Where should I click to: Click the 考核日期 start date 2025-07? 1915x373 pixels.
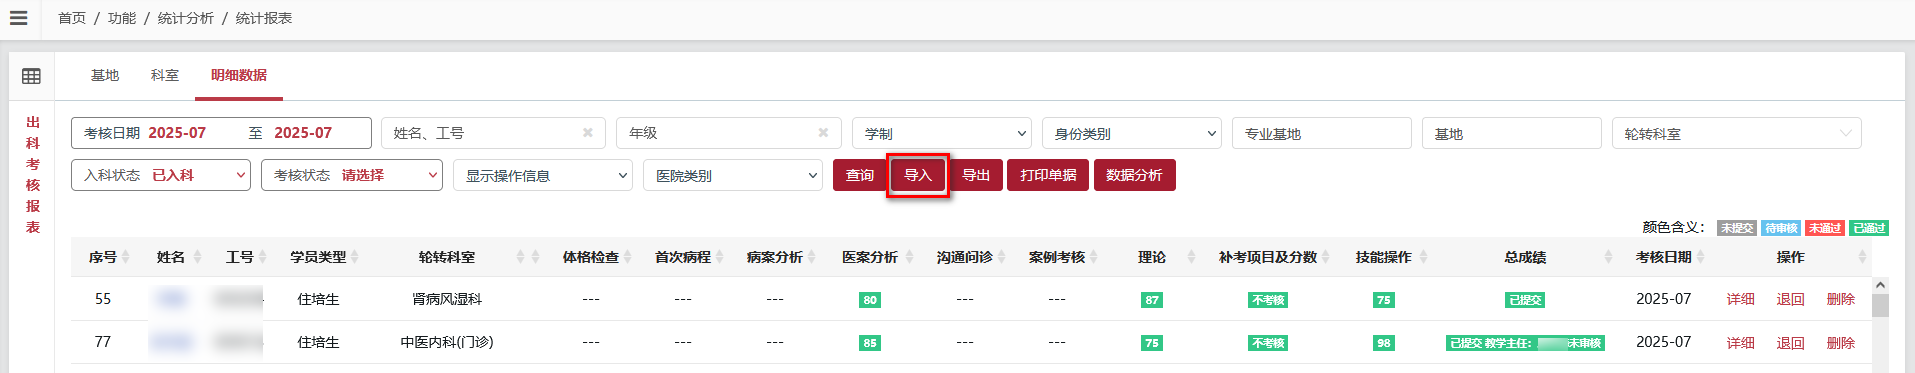coord(177,133)
